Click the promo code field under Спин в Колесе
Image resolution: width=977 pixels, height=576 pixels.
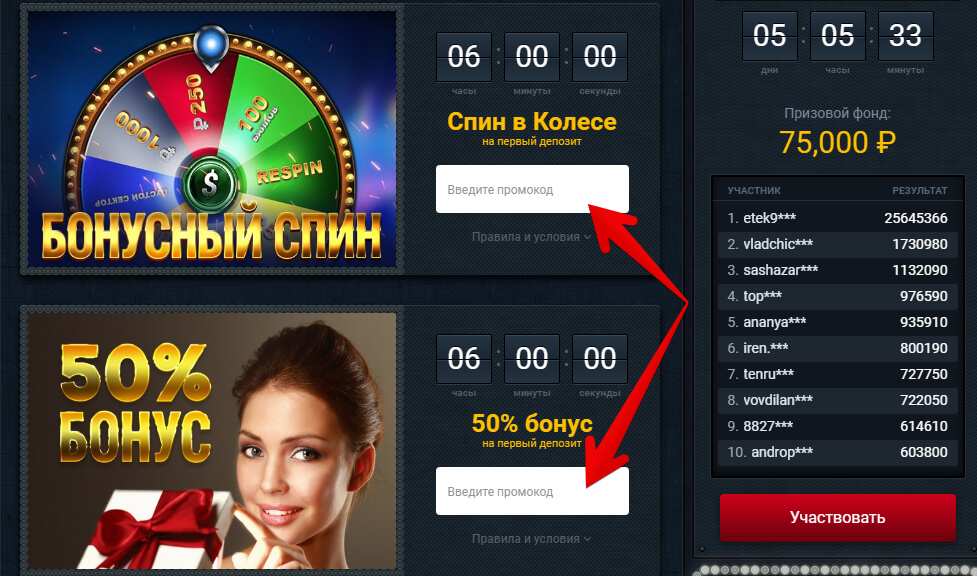click(x=532, y=189)
